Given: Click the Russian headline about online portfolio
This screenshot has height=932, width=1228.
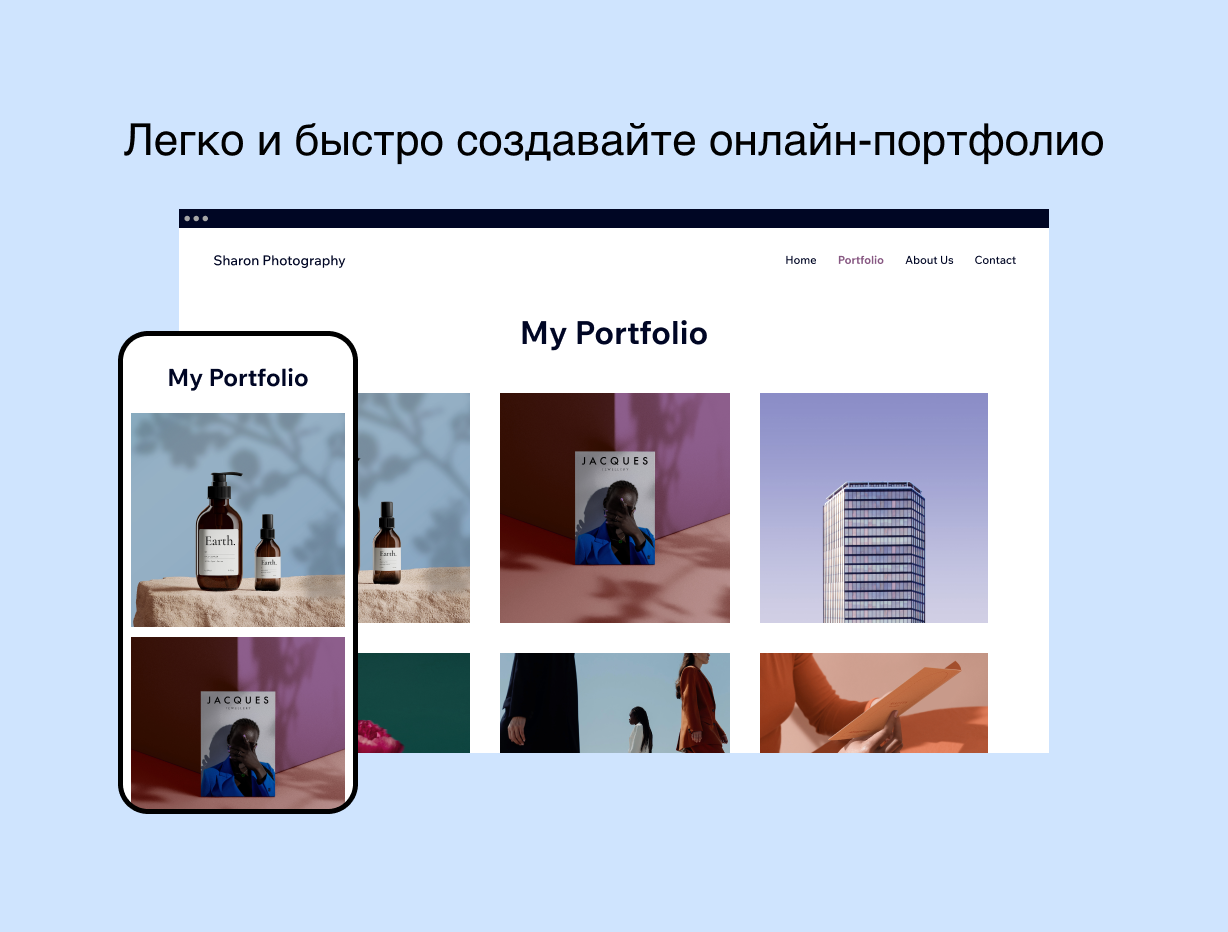Looking at the screenshot, I should click(x=613, y=141).
